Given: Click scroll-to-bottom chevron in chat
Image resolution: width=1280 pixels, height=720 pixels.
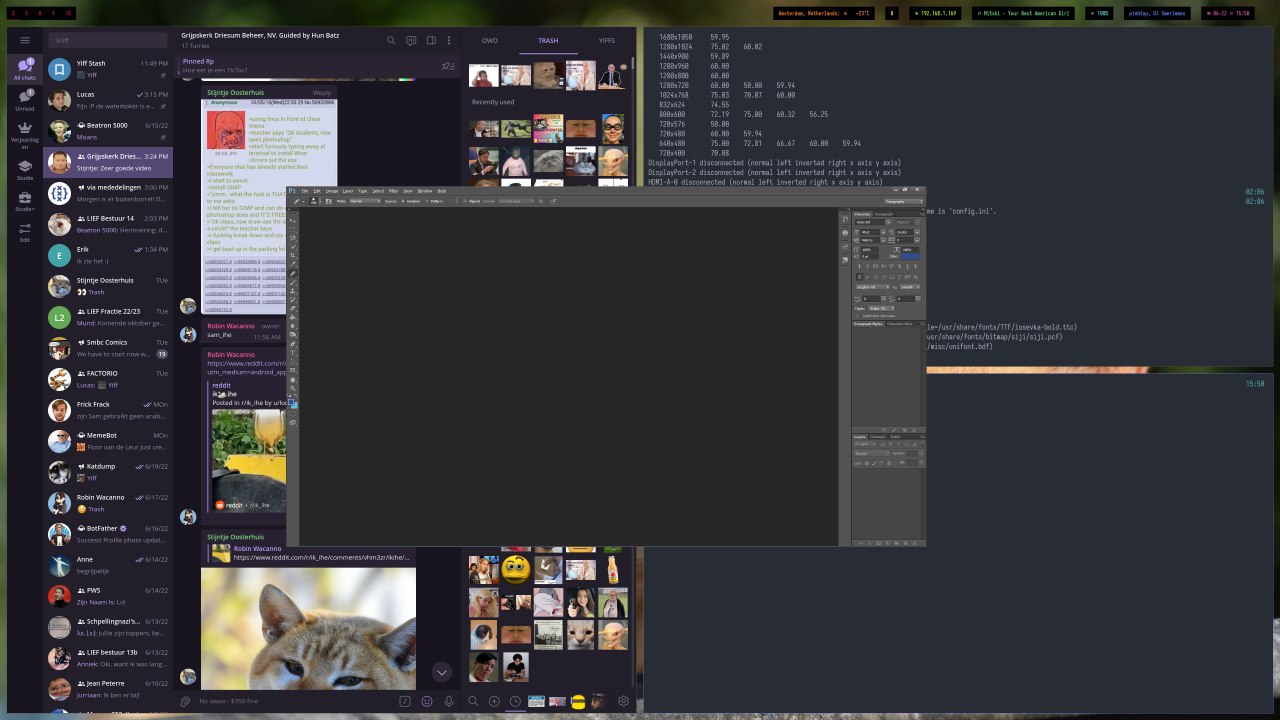Looking at the screenshot, I should tap(441, 672).
